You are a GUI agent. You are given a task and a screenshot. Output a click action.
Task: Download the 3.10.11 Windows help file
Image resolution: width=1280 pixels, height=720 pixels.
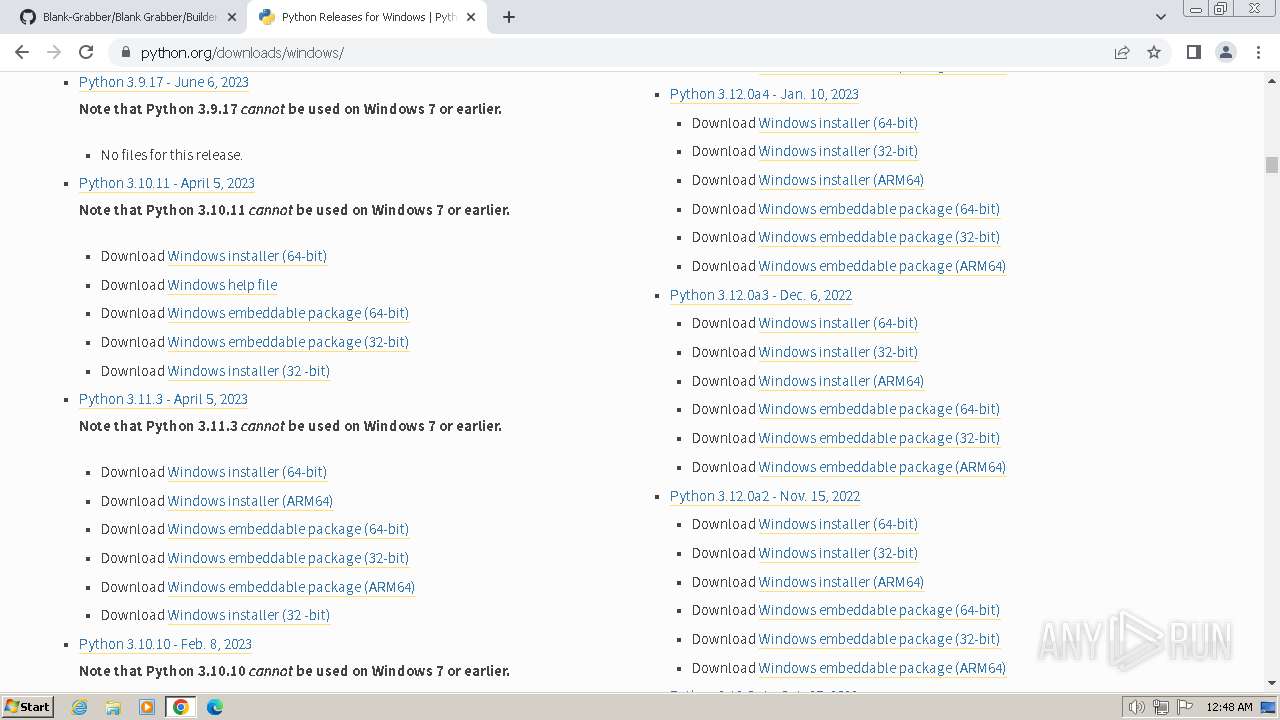222,285
